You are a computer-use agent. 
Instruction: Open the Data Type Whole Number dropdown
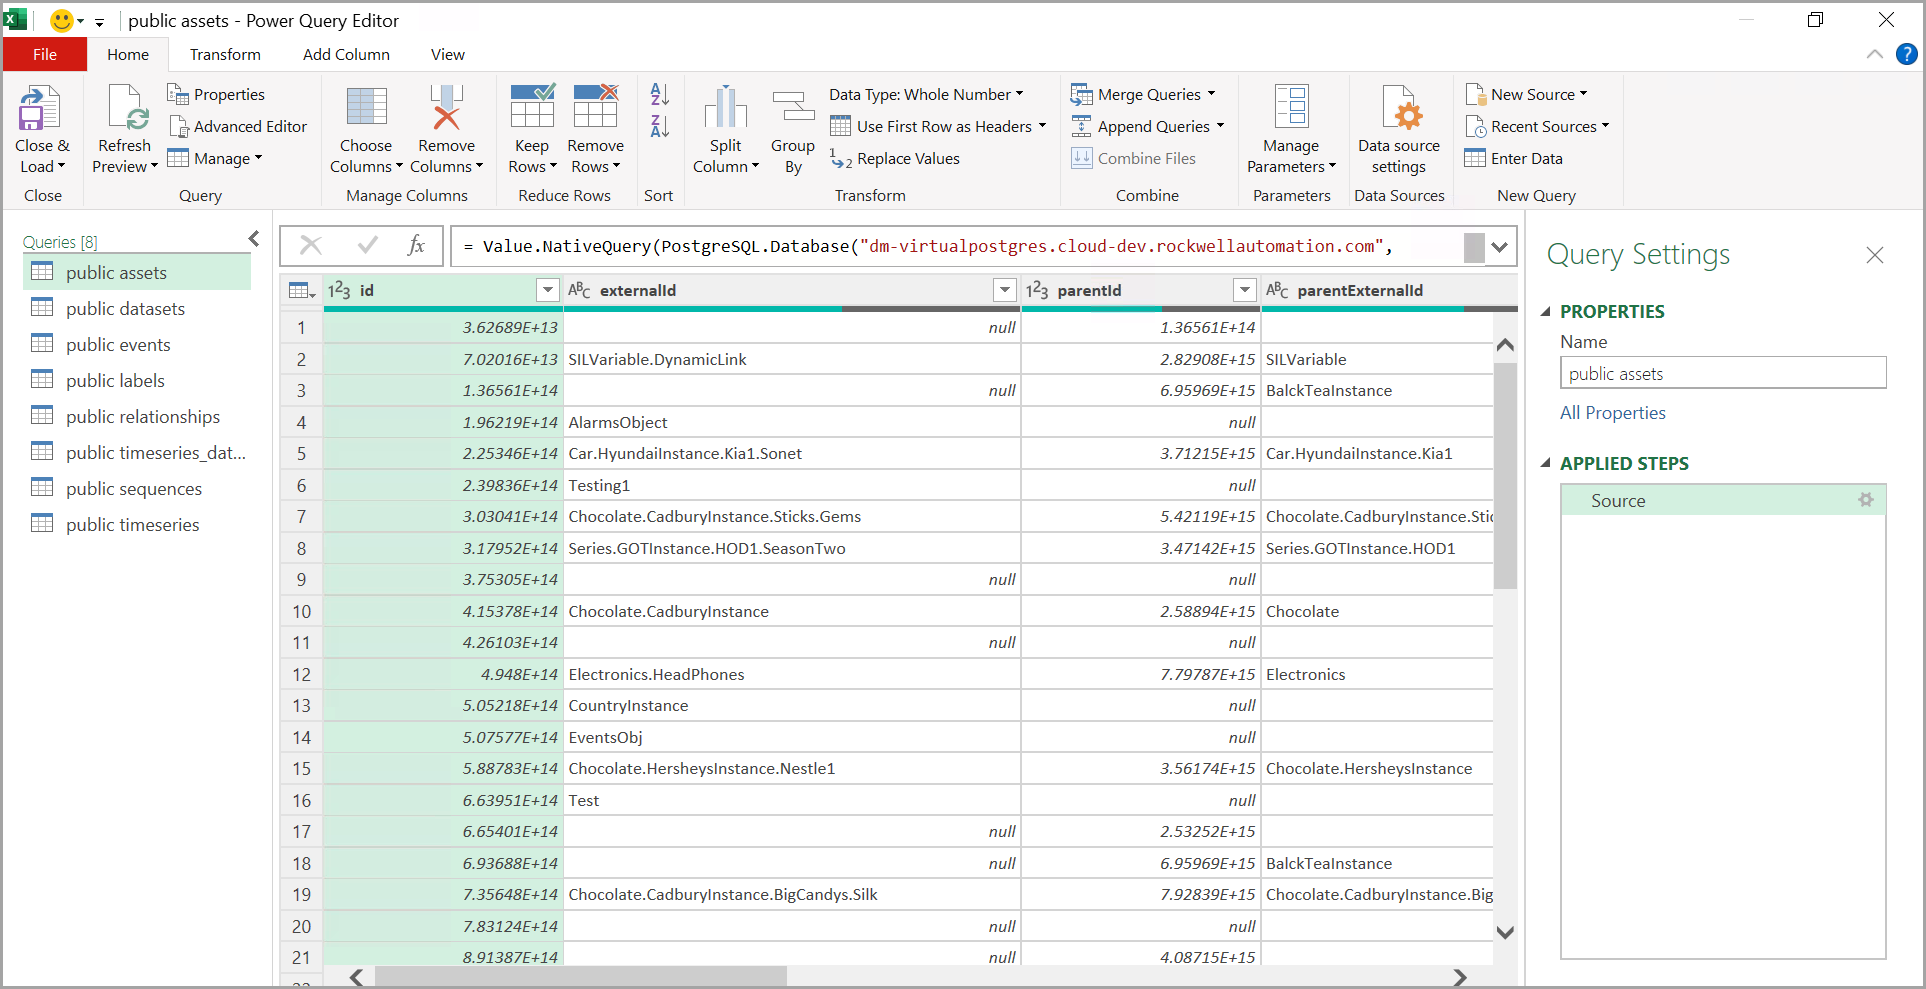(x=925, y=95)
